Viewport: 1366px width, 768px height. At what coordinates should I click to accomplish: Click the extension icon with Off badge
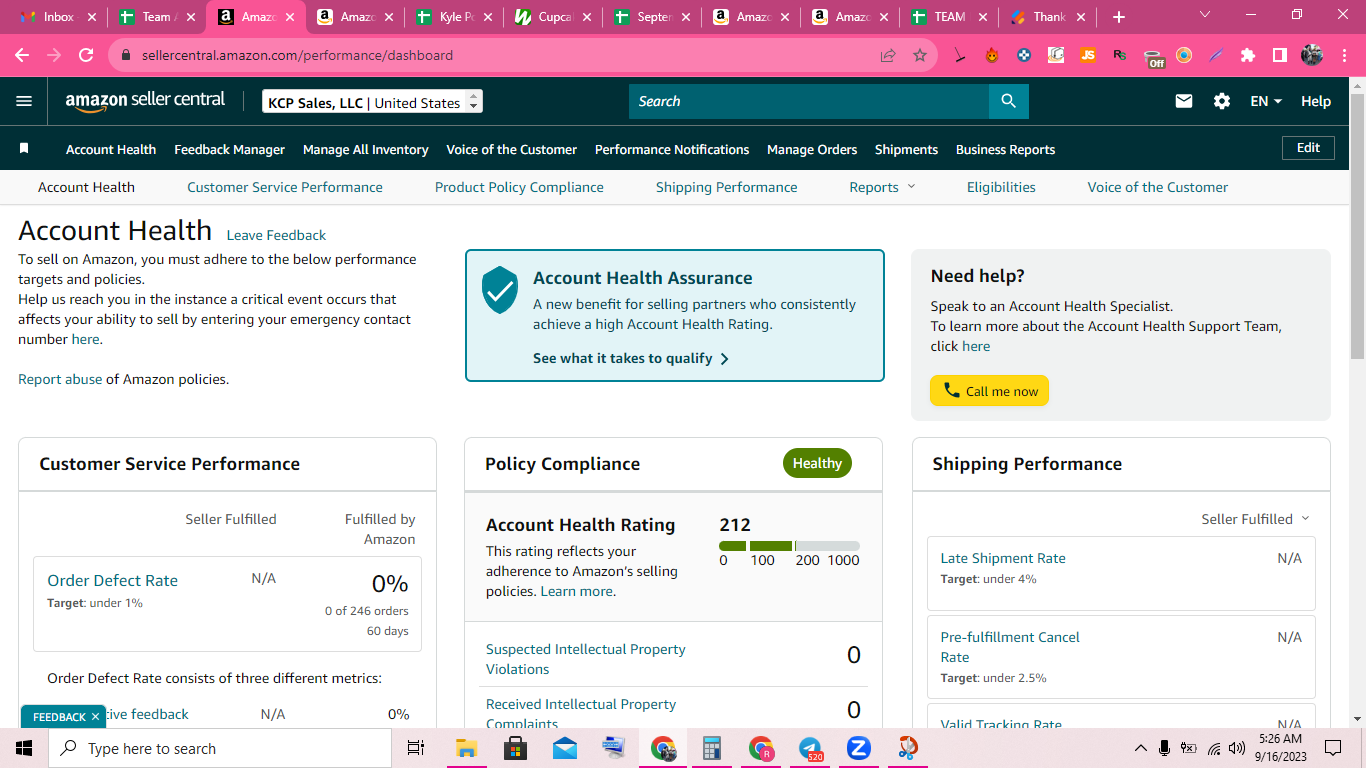tap(1154, 57)
